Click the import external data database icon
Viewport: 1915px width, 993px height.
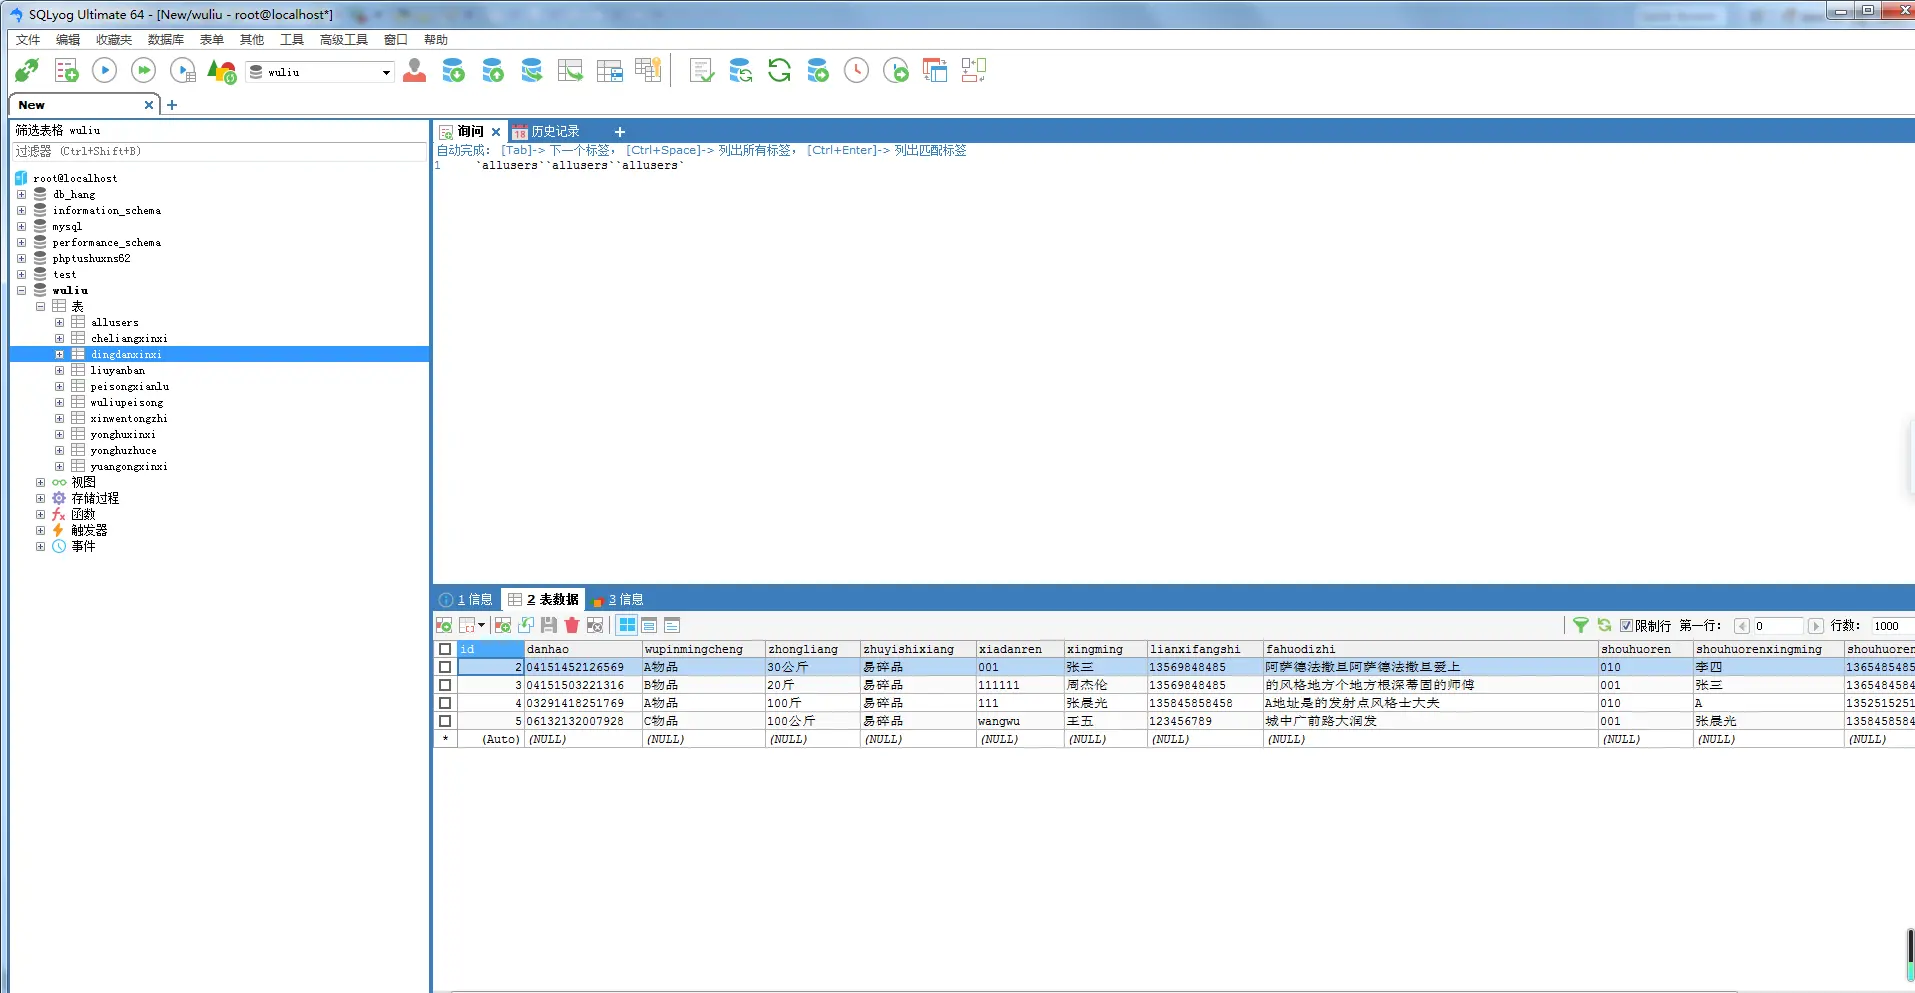453,71
